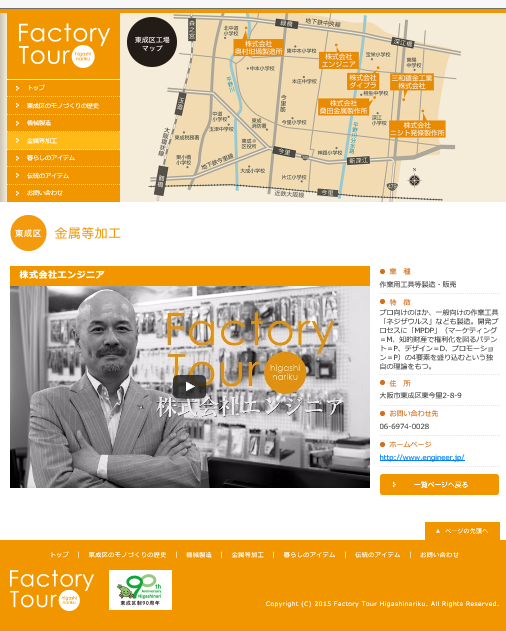Click the ホームページ section label
Viewport: 506px width, 631px height.
pyautogui.click(x=410, y=444)
